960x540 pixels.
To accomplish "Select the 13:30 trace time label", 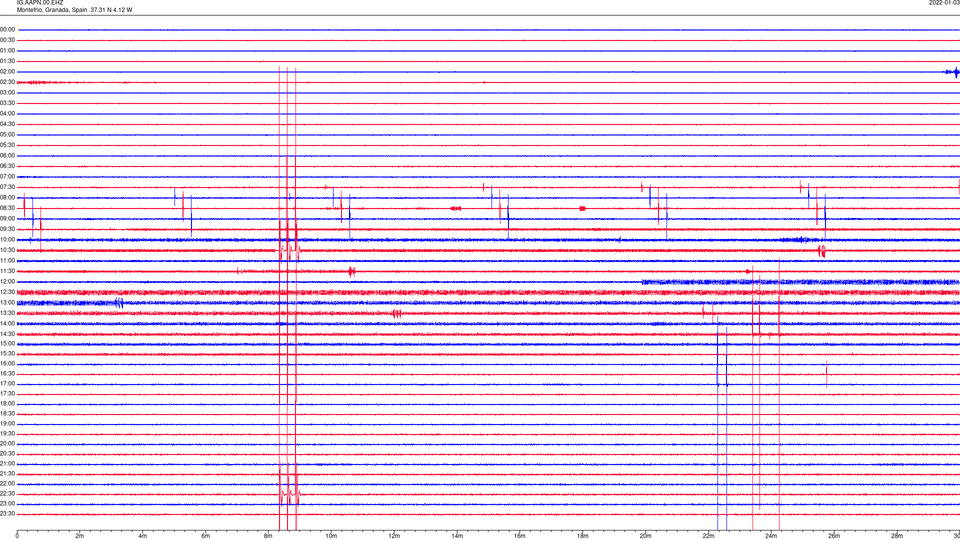I will pyautogui.click(x=7, y=313).
